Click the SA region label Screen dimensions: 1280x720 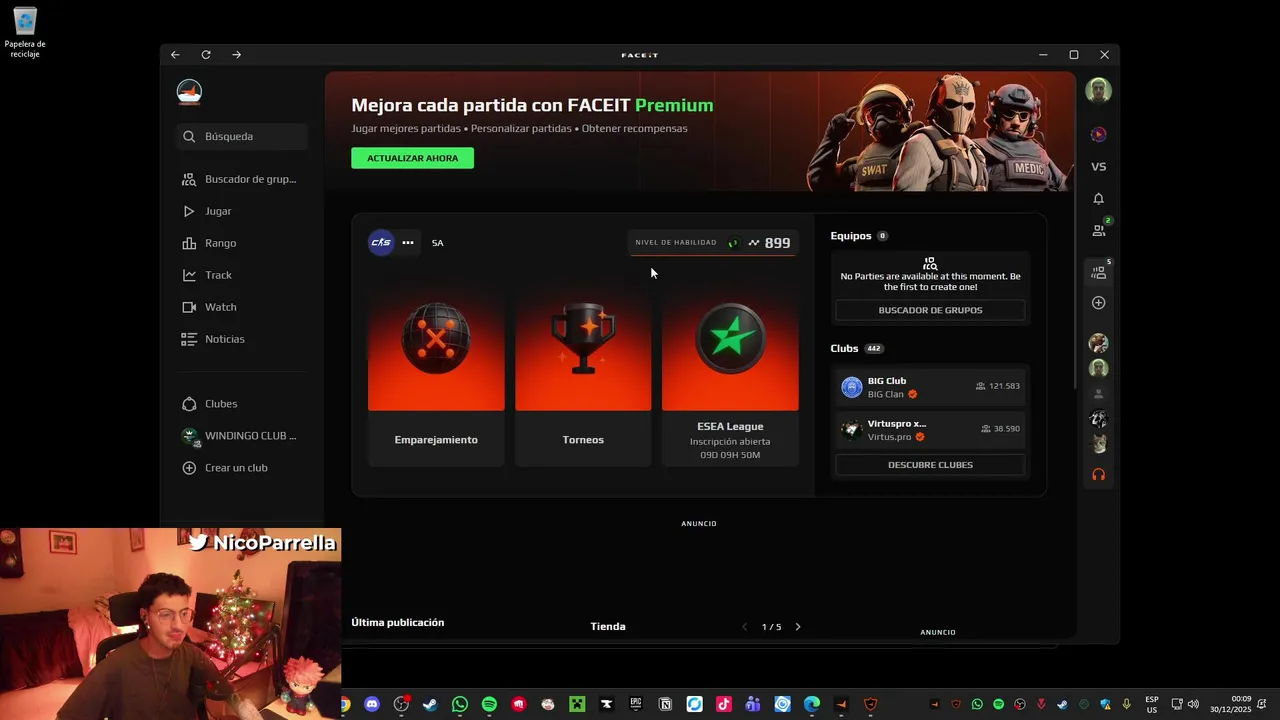437,243
